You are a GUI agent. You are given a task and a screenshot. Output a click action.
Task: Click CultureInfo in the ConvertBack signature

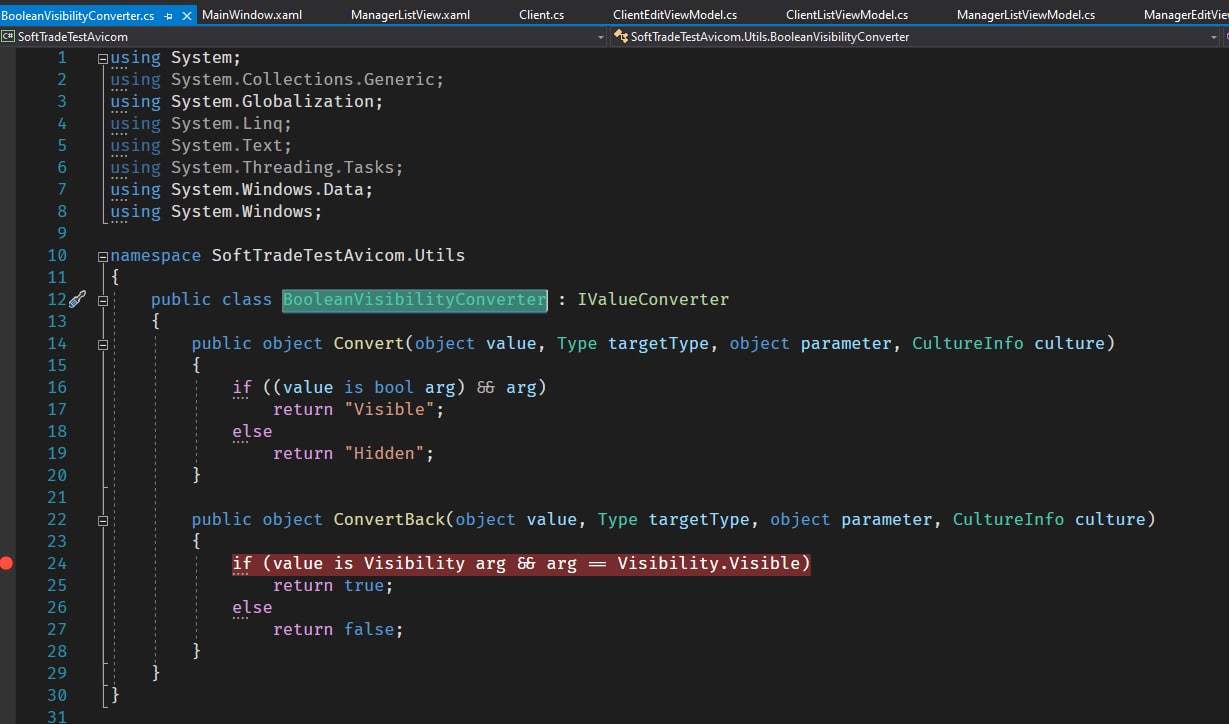coord(1009,520)
